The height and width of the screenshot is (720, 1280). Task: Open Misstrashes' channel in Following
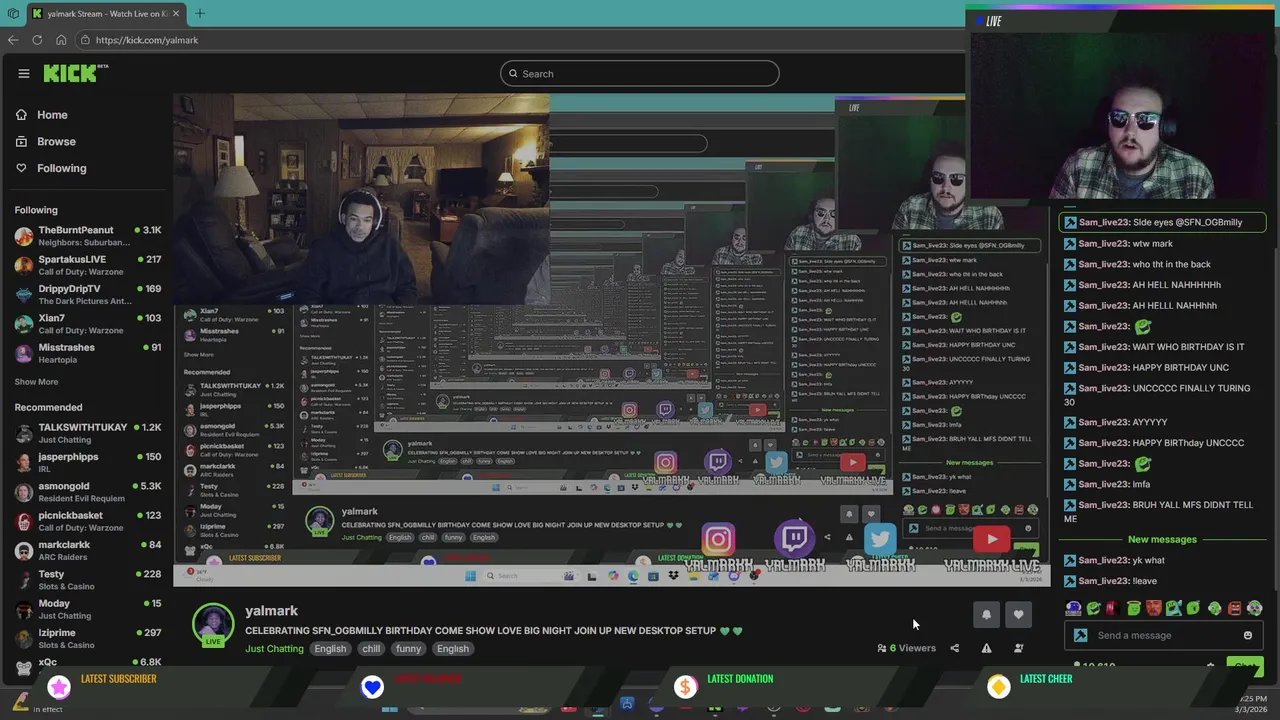tap(88, 353)
